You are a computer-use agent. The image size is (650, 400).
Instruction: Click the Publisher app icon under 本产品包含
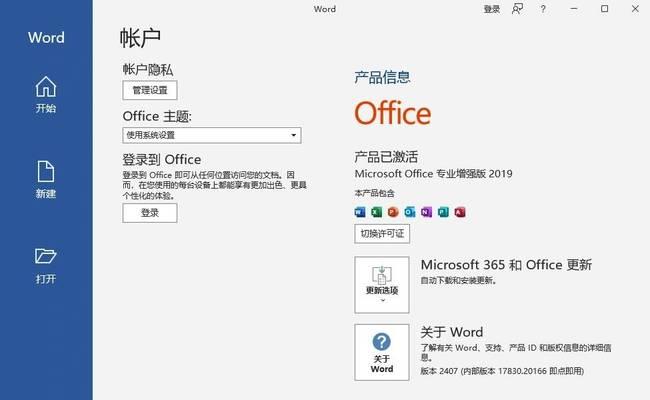443,212
